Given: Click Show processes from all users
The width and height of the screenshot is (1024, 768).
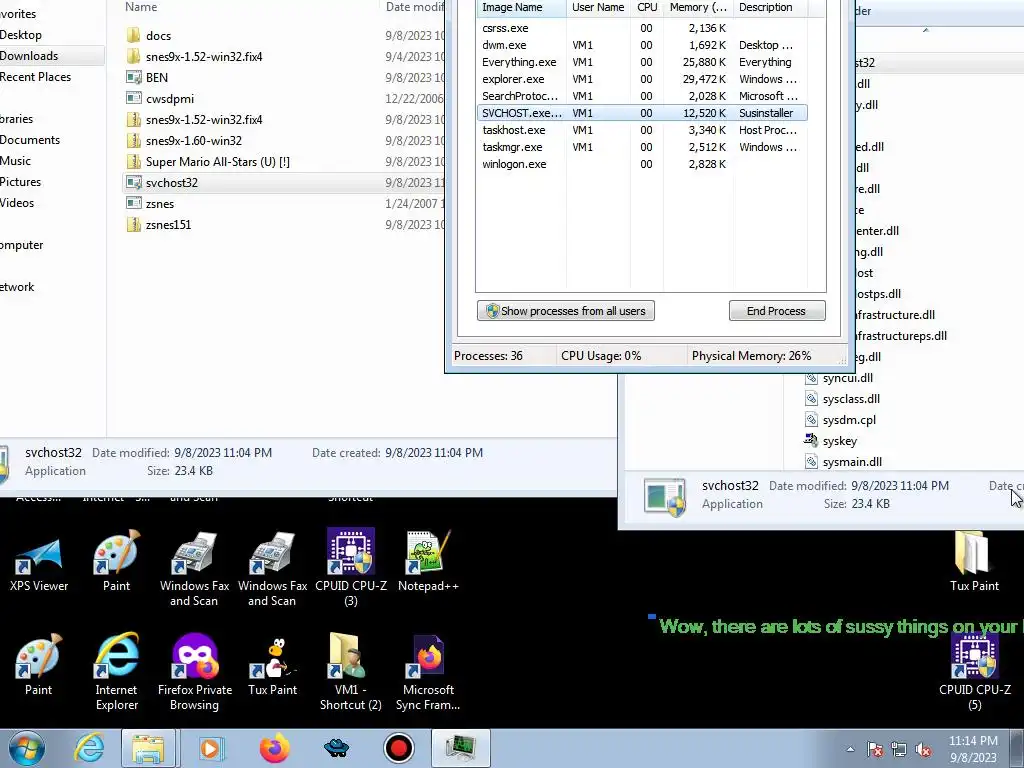Looking at the screenshot, I should pos(566,311).
